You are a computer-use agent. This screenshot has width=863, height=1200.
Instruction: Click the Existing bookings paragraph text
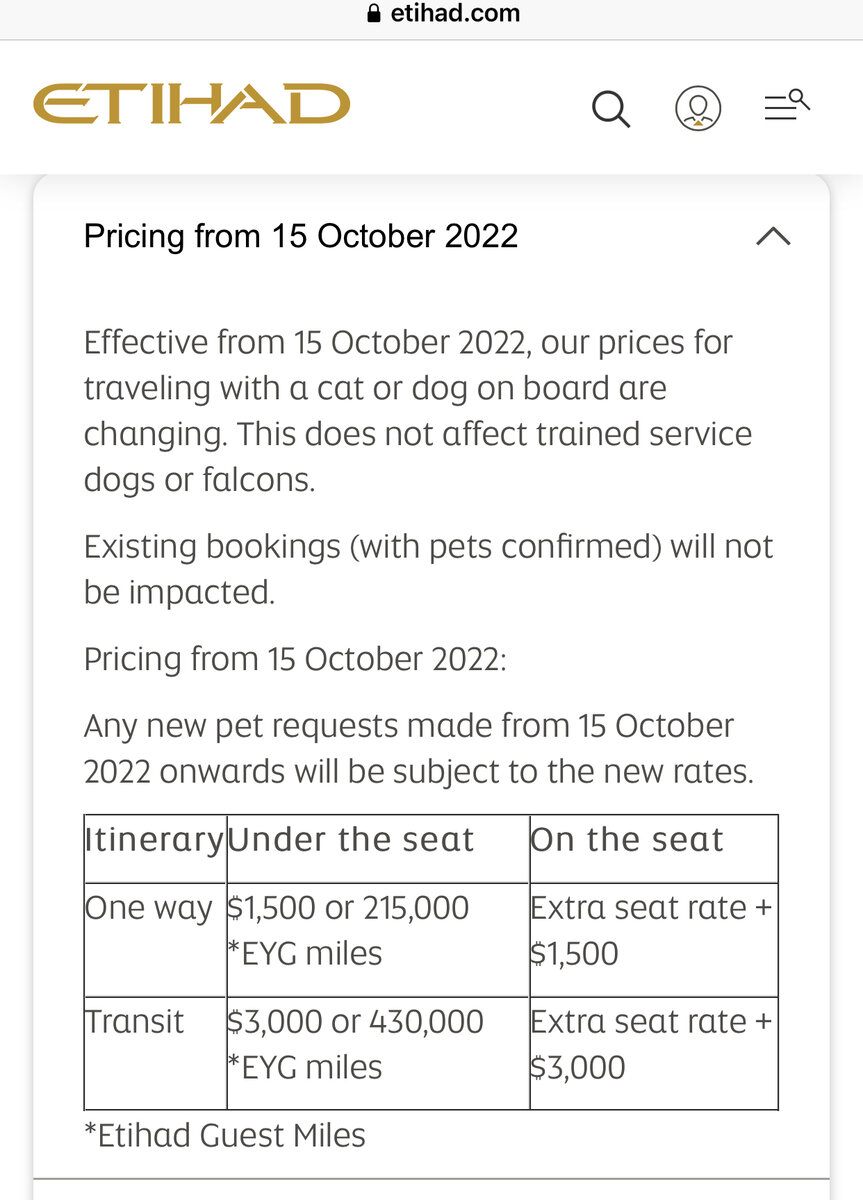pos(428,569)
